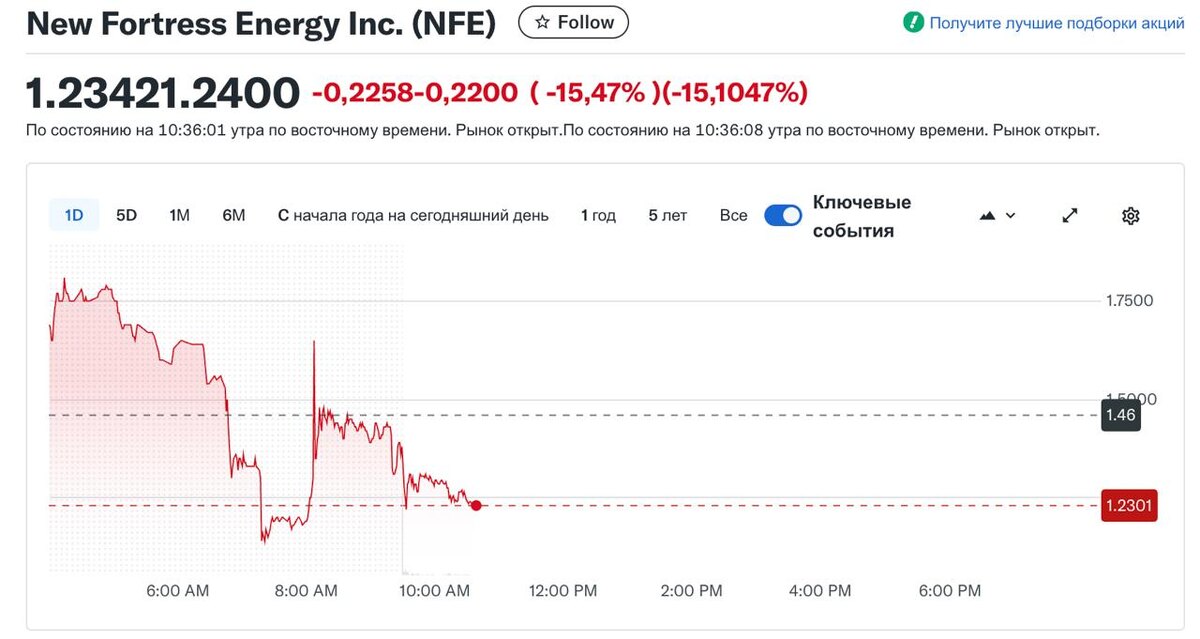Switch chart to 1 год range
Image resolution: width=1200 pixels, height=639 pixels.
[x=598, y=215]
